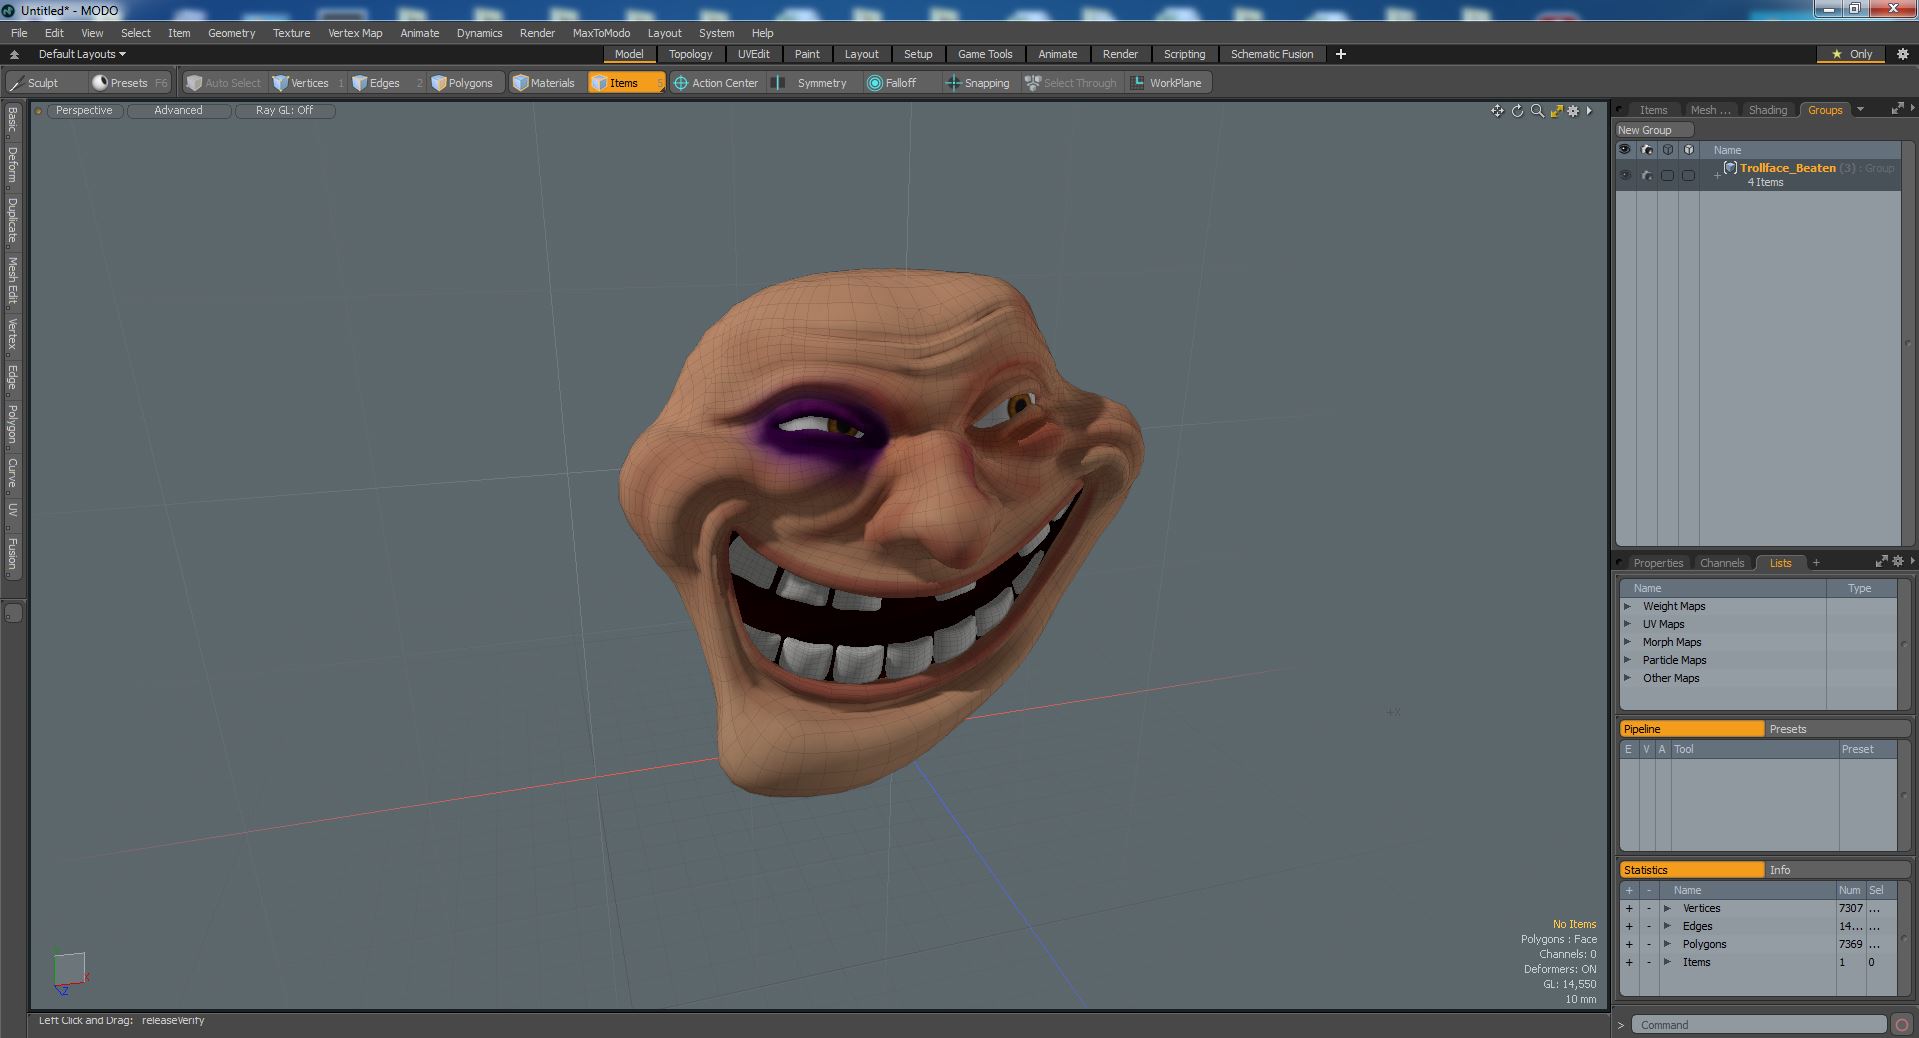The image size is (1919, 1038).
Task: Expand Particle Maps list
Action: (x=1627, y=660)
